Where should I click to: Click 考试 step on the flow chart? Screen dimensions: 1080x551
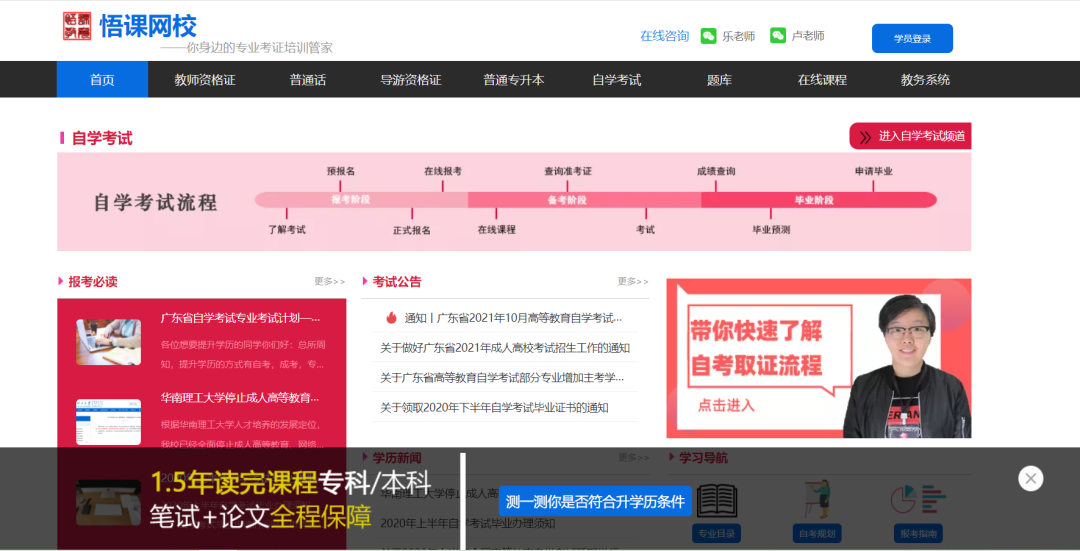click(x=645, y=229)
